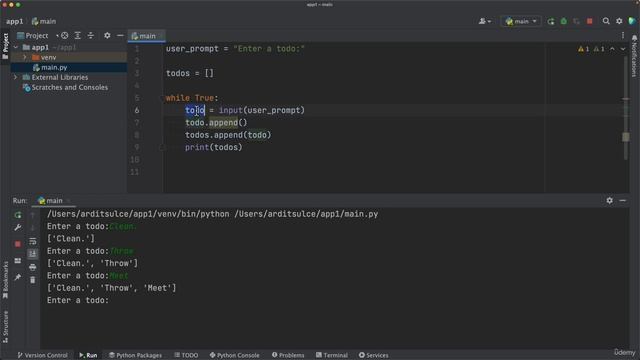Image resolution: width=640 pixels, height=360 pixels.
Task: Toggle soft-wrap in console
Action: (33, 241)
